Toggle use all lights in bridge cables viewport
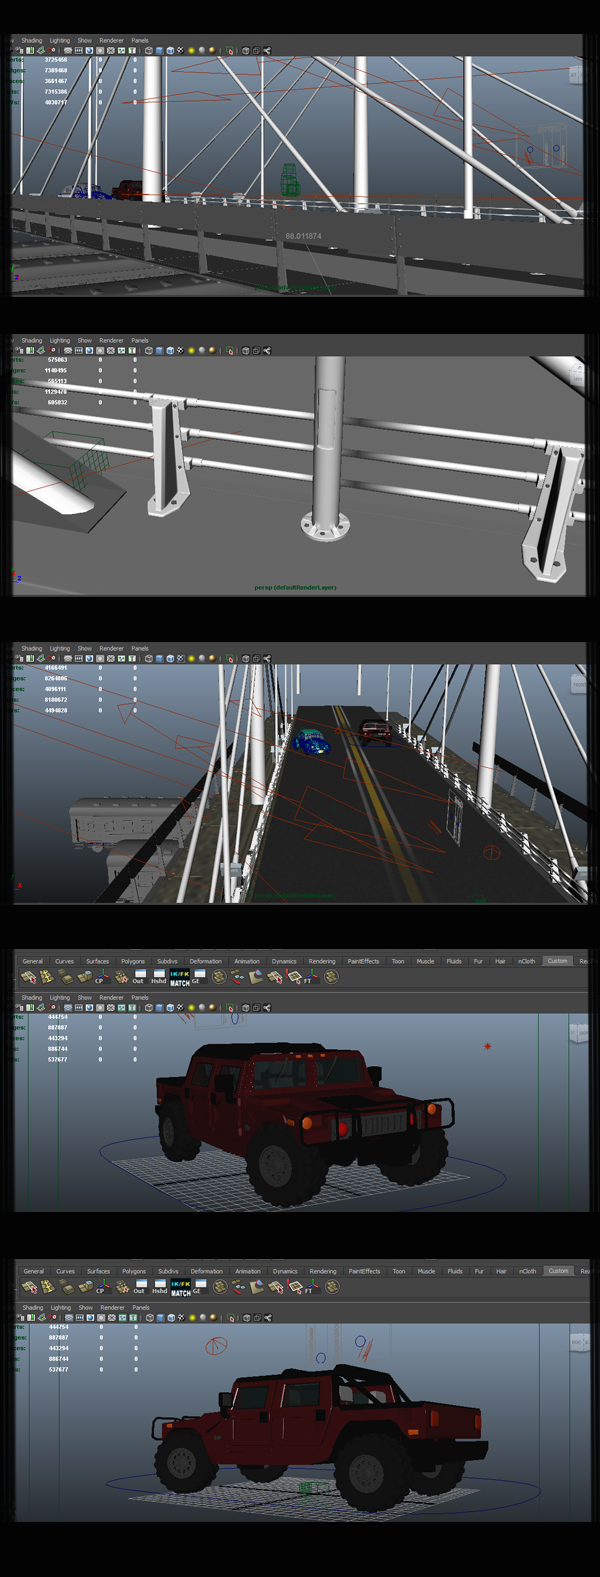 tap(191, 50)
